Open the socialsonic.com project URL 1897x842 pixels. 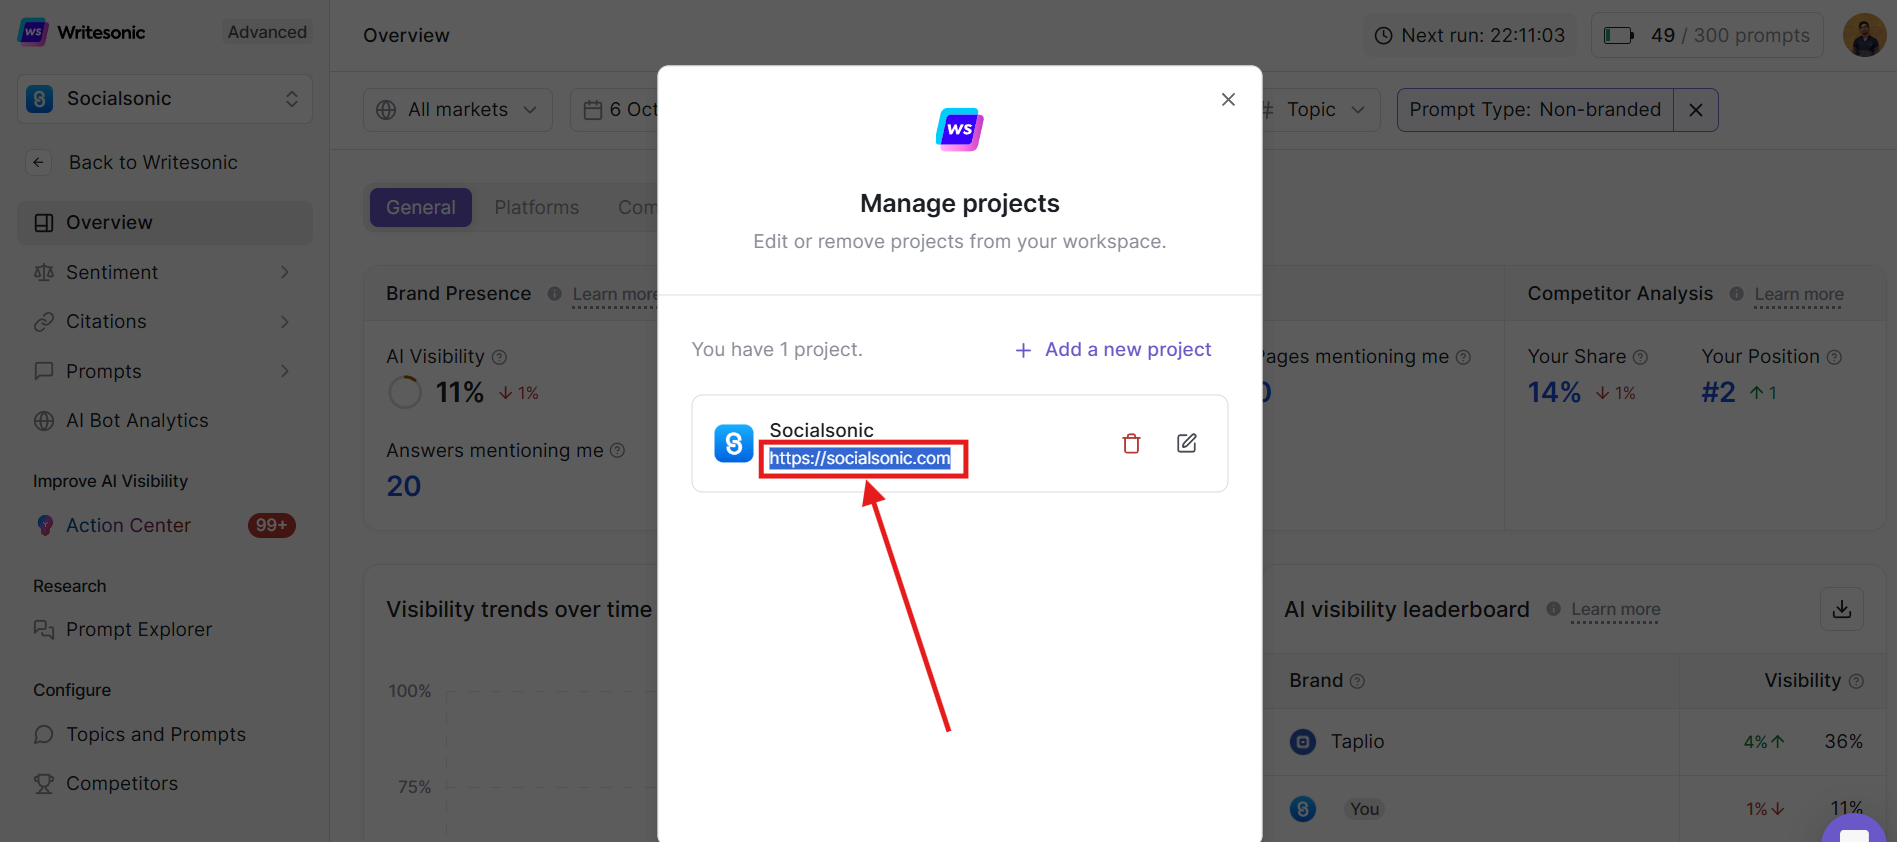coord(859,458)
